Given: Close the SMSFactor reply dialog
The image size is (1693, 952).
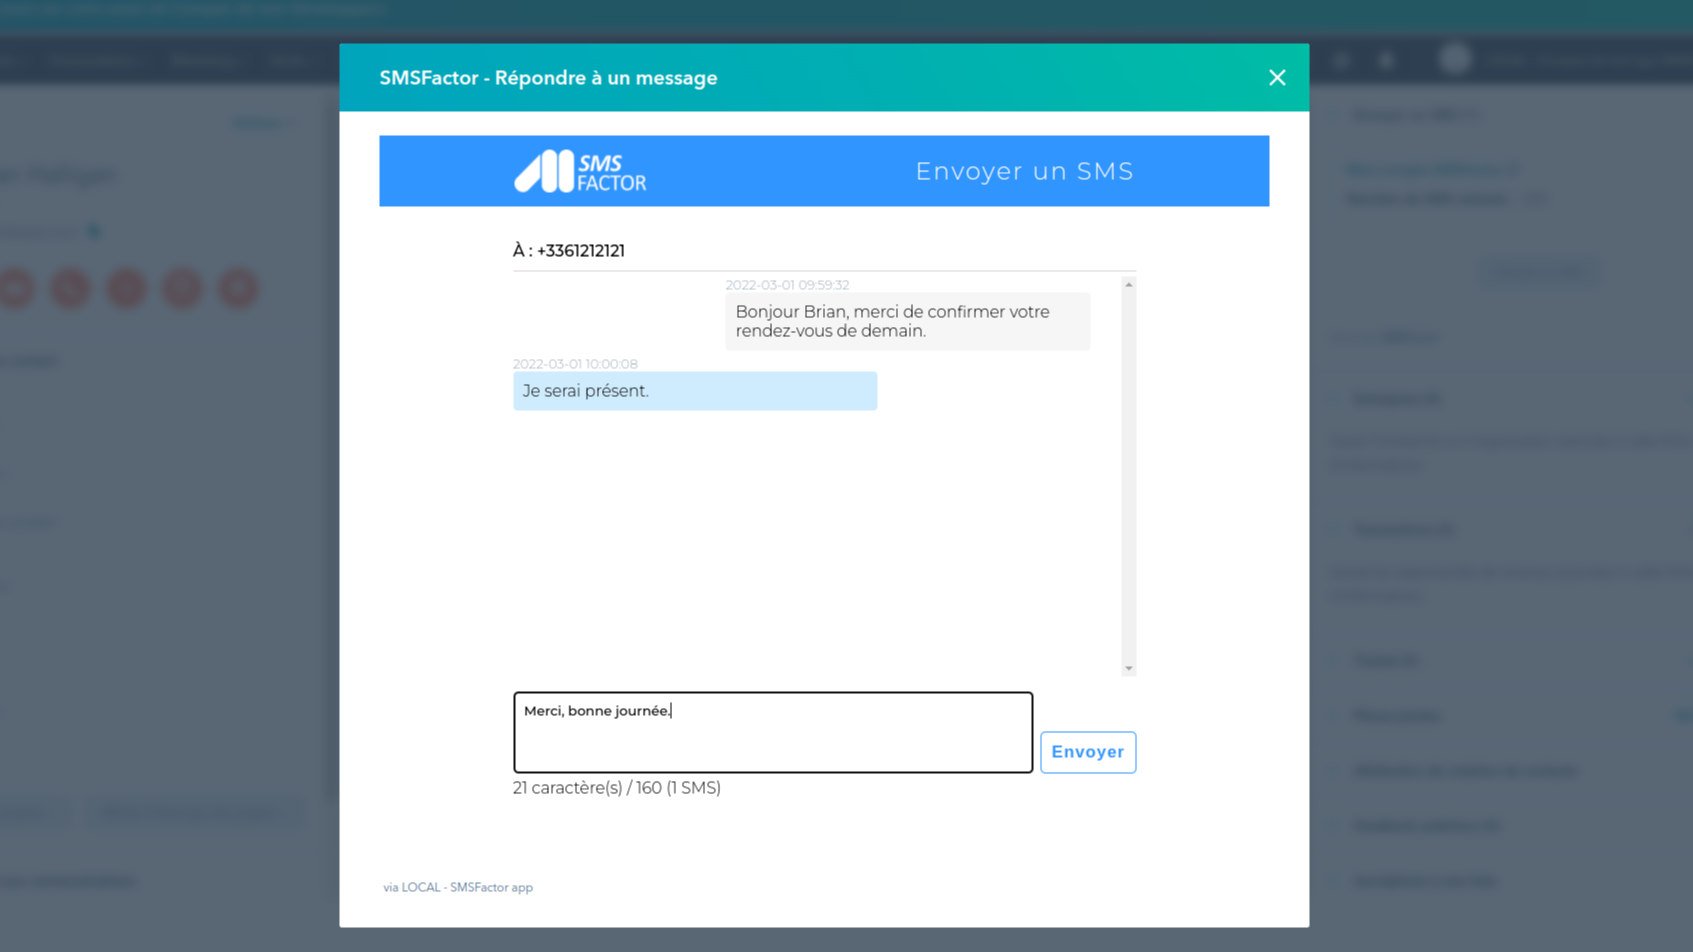Looking at the screenshot, I should 1276,78.
